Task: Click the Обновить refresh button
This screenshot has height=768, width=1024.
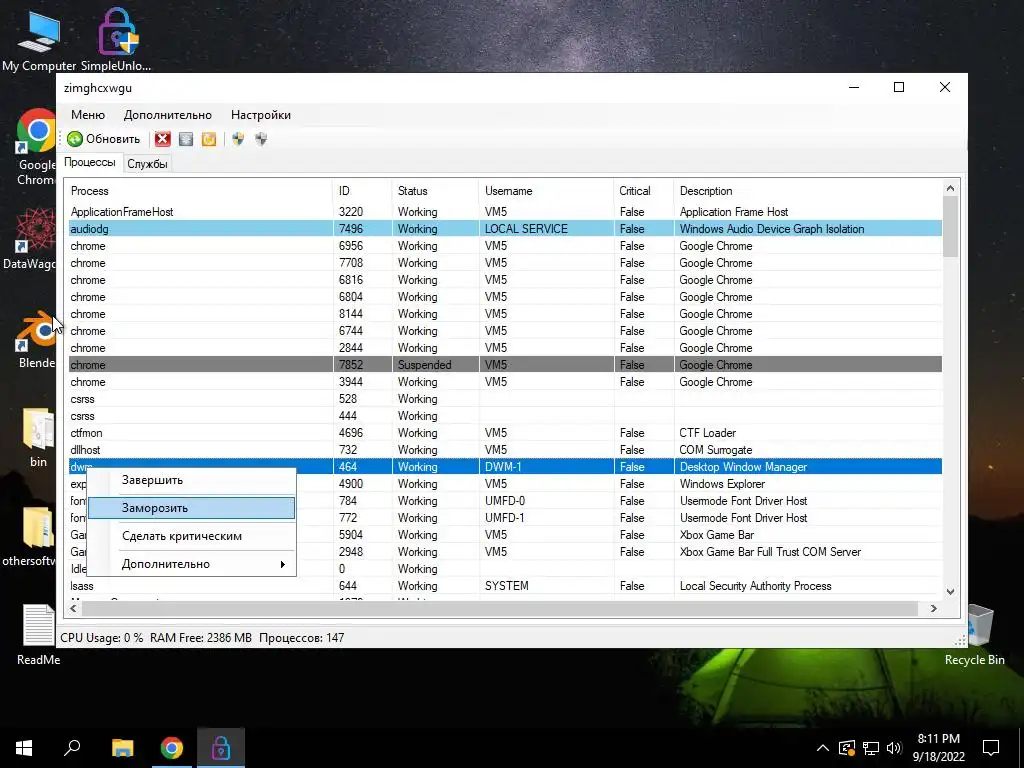Action: tap(103, 139)
